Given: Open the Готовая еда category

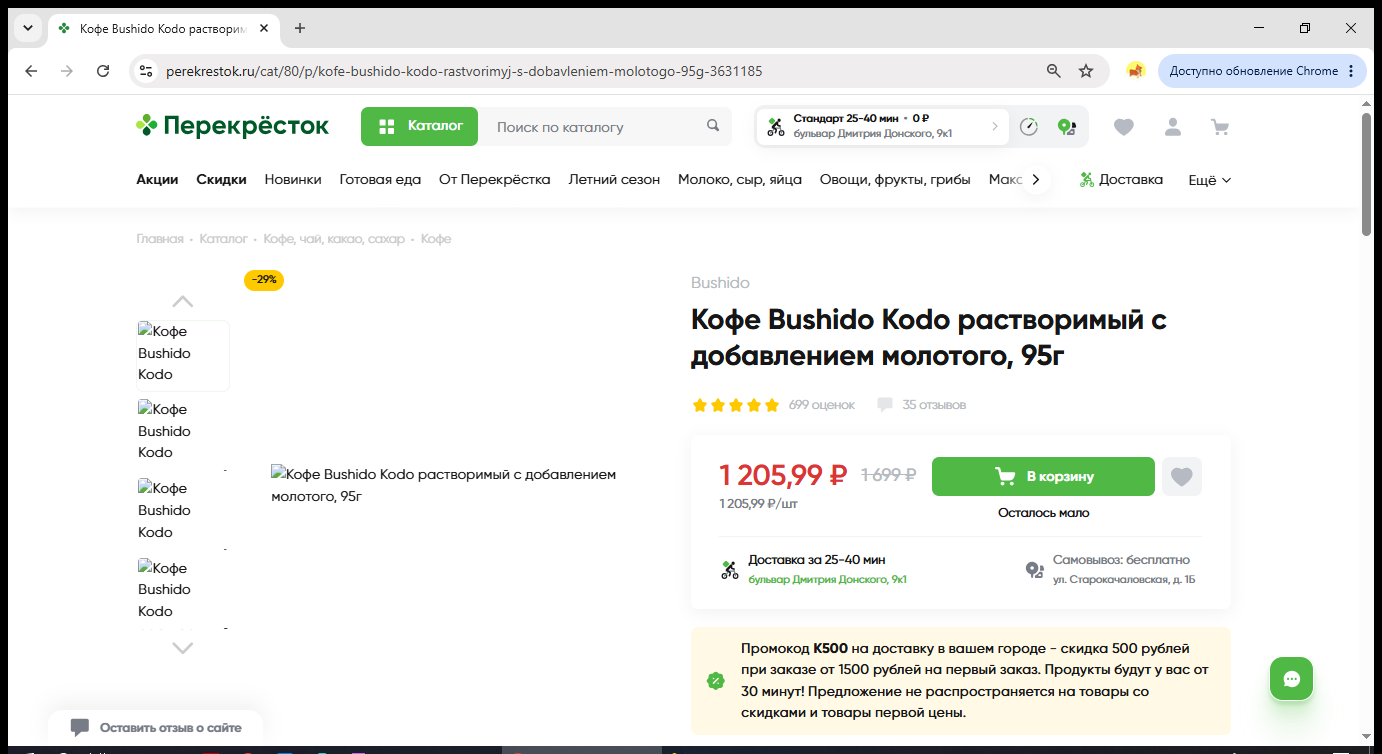Looking at the screenshot, I should [380, 180].
